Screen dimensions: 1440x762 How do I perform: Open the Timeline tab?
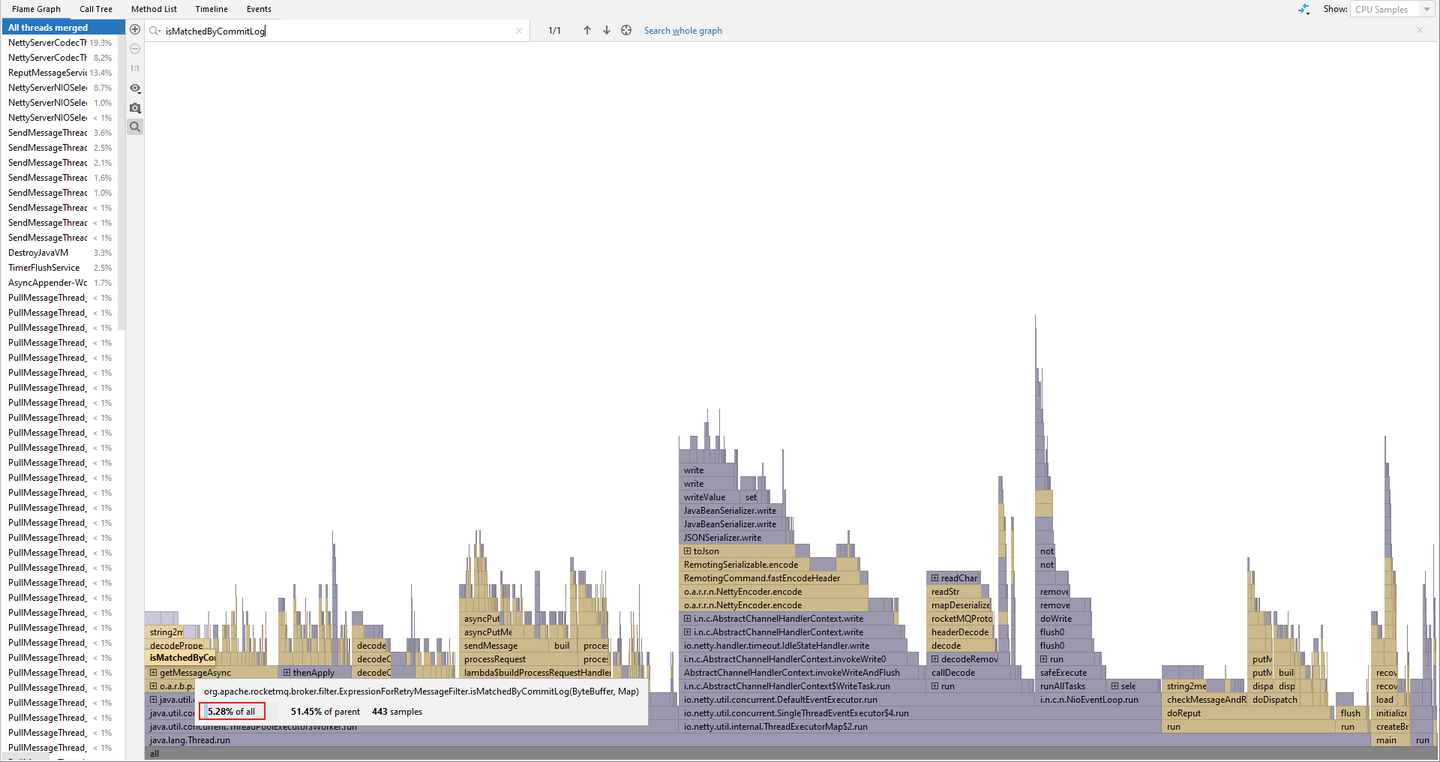211,9
